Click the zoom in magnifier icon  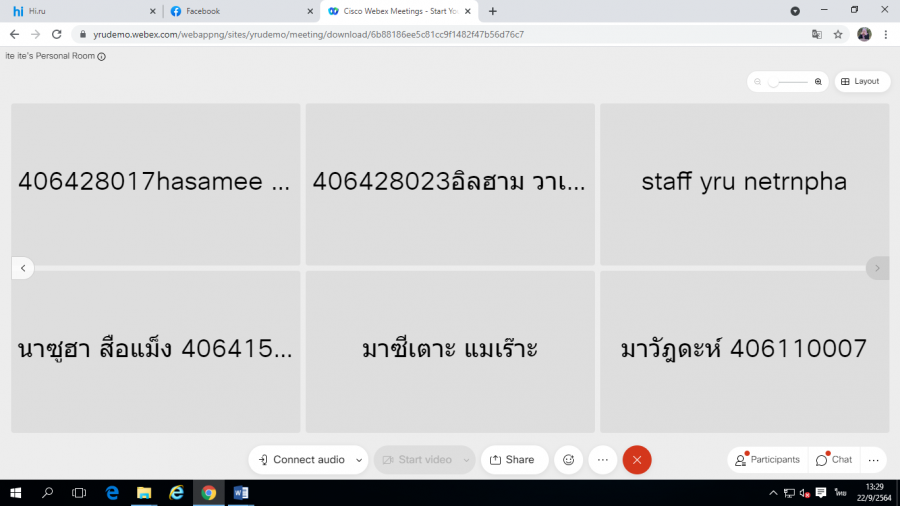pos(818,82)
